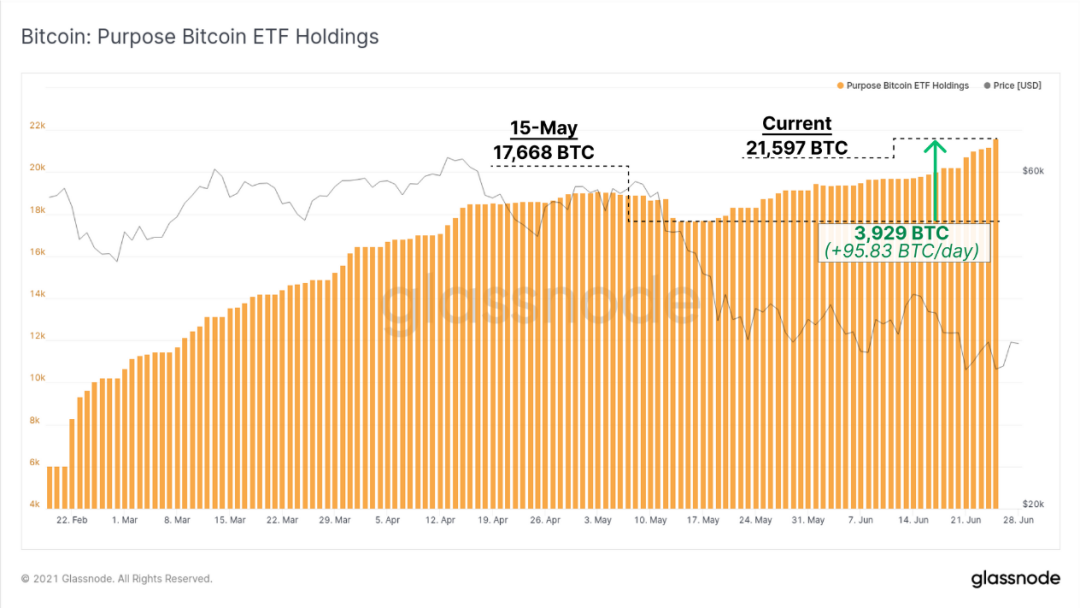Viewport: 1080px width, 608px height.
Task: Click the 28. Jun date axis label
Action: pyautogui.click(x=1018, y=520)
